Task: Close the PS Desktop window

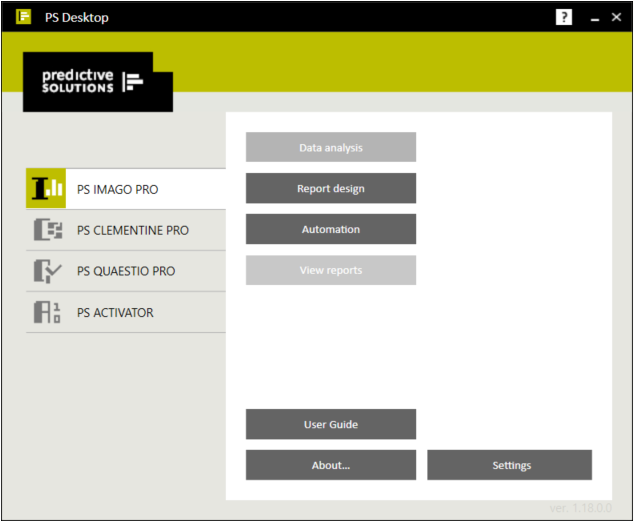Action: pyautogui.click(x=616, y=17)
